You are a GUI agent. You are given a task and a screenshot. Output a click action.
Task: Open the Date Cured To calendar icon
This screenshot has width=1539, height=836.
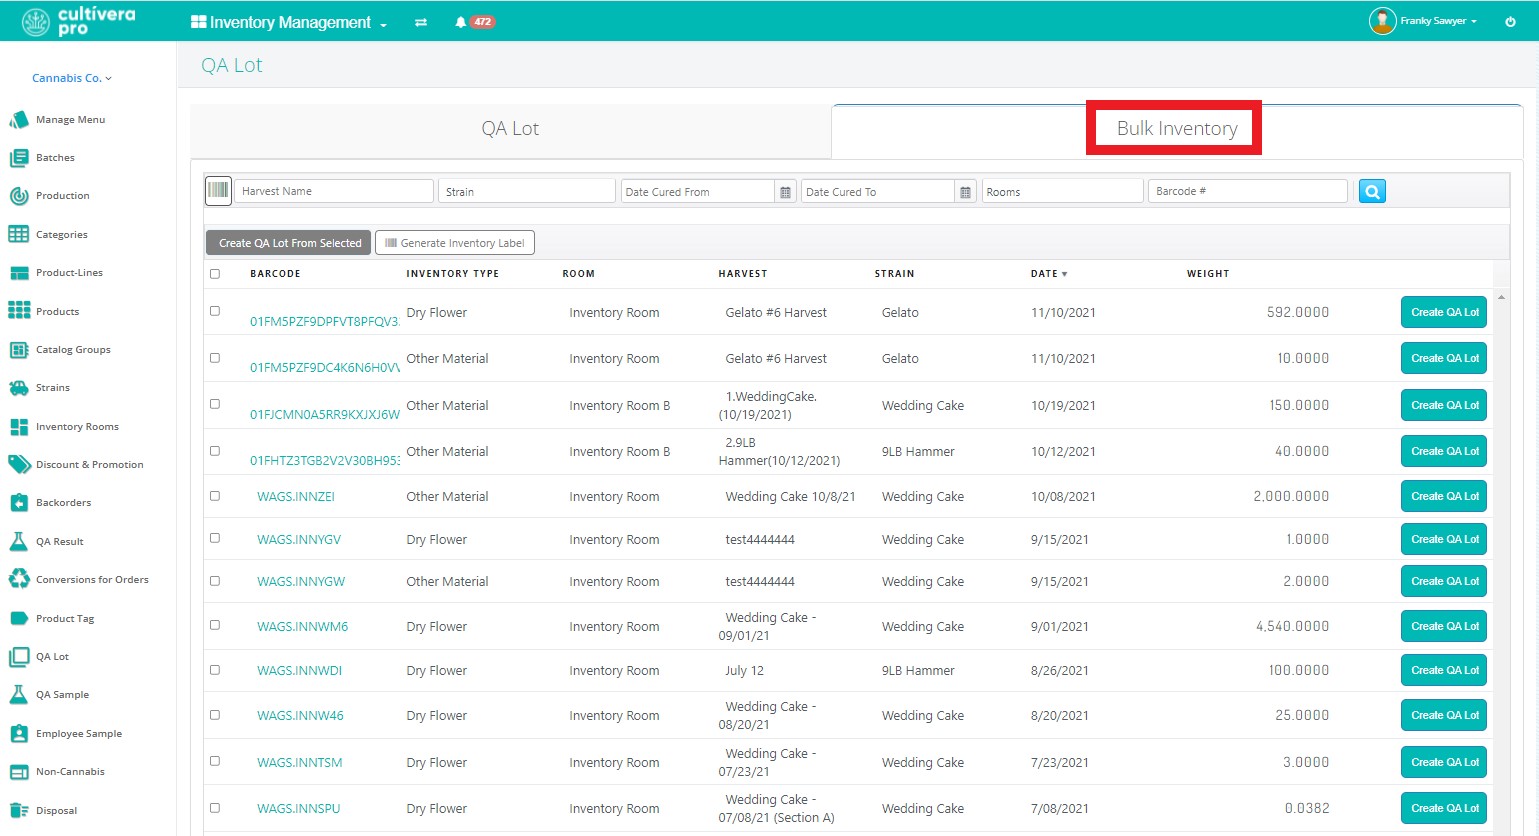point(965,192)
